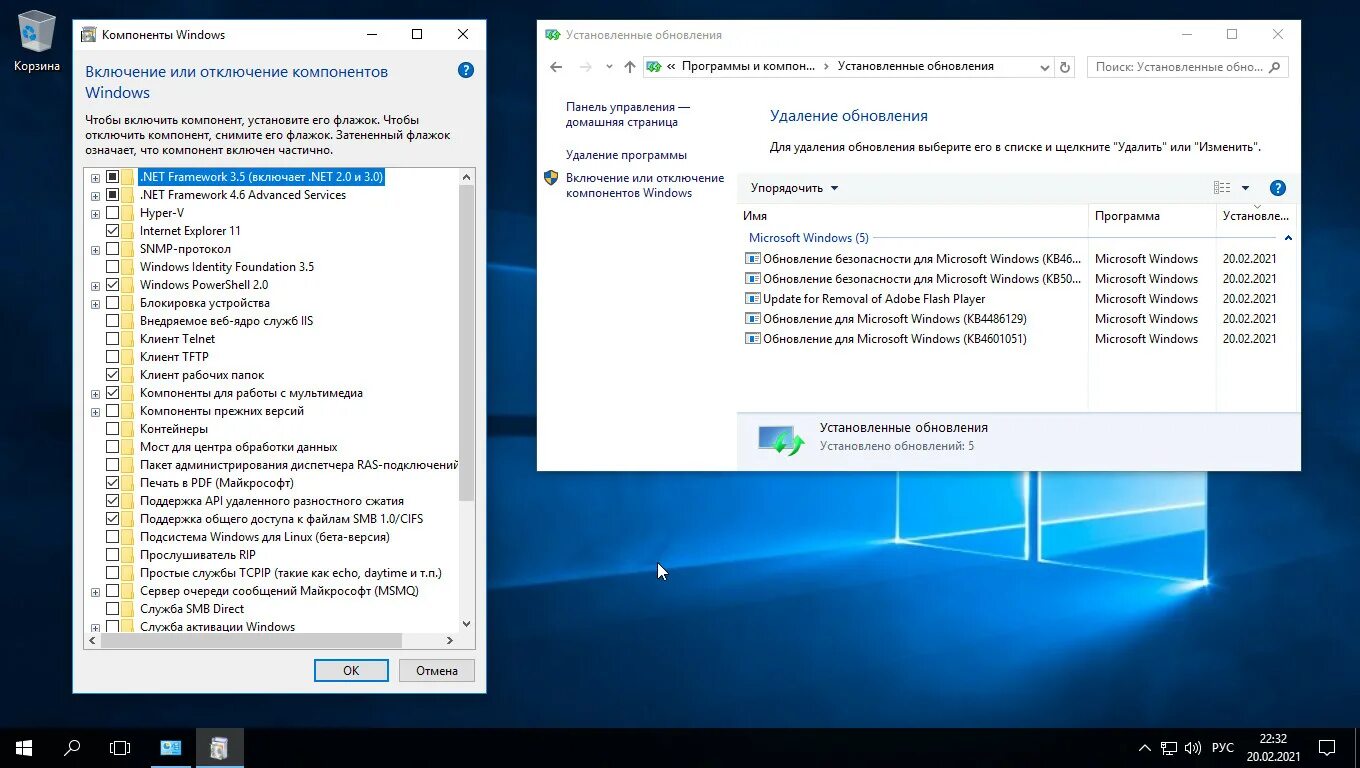The height and width of the screenshot is (768, 1360).
Task: Check Контейнеры component checkbox
Action: tap(112, 429)
